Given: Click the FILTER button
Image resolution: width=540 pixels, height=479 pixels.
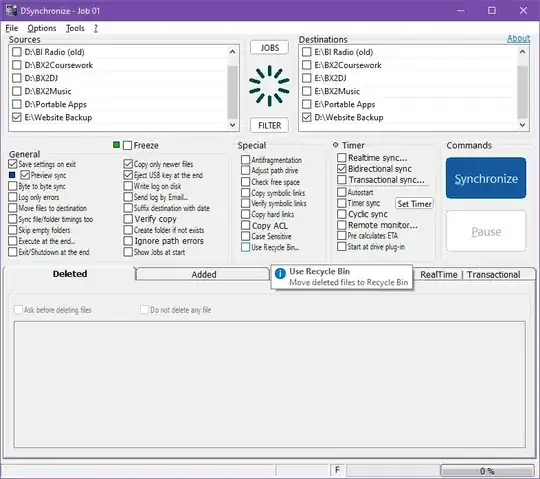Looking at the screenshot, I should 269,125.
